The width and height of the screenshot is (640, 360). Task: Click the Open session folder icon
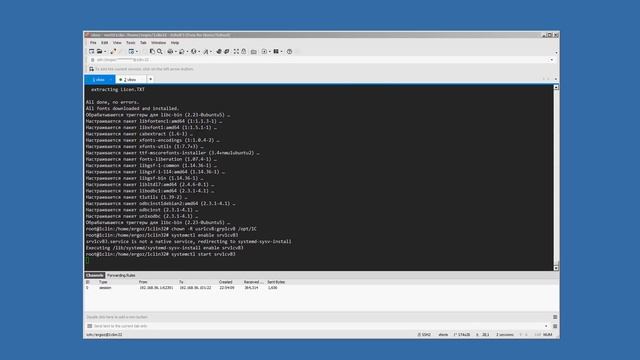99,51
